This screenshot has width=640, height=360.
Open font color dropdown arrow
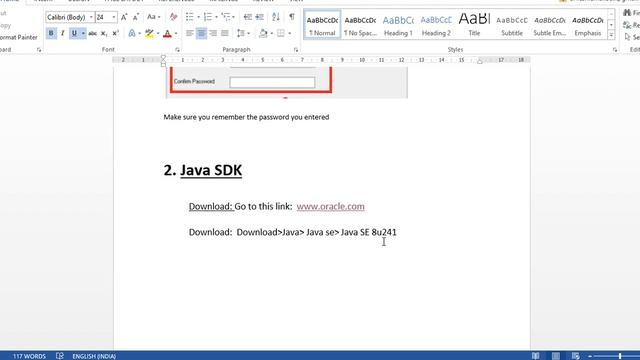coord(176,33)
